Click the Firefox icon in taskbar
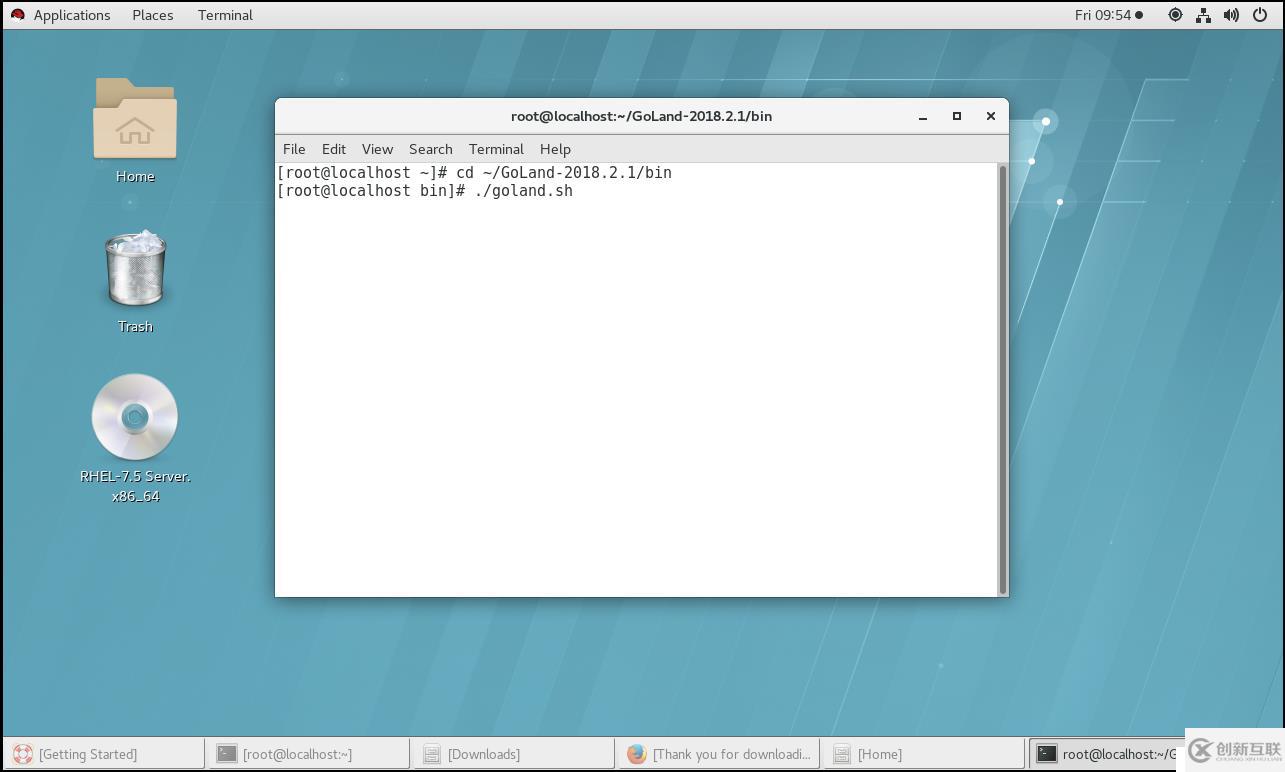The image size is (1285, 772). coord(637,754)
